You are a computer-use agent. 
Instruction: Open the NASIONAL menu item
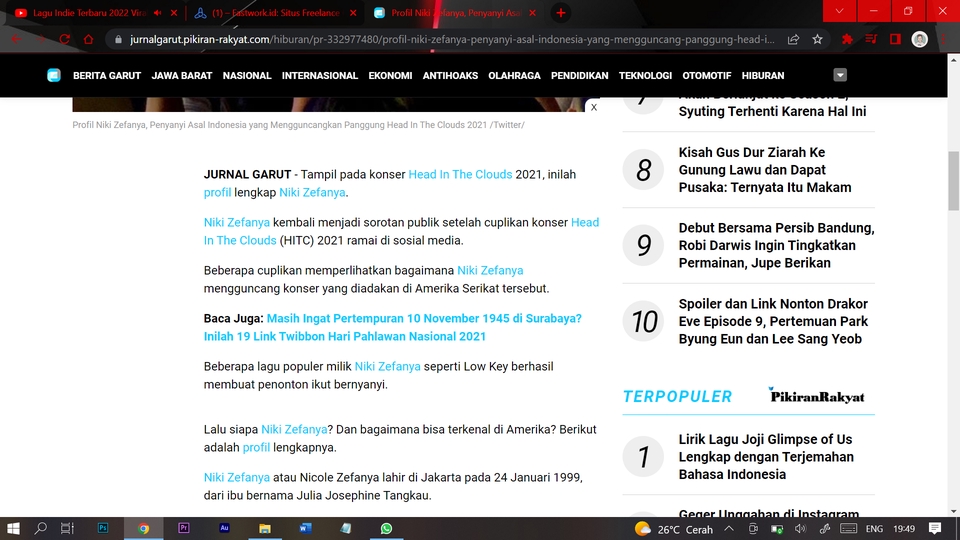(247, 75)
